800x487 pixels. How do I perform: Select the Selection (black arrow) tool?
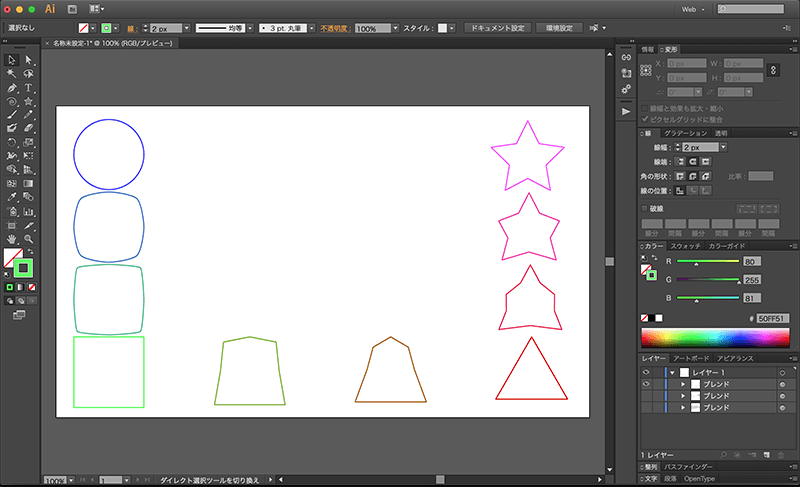(x=11, y=60)
